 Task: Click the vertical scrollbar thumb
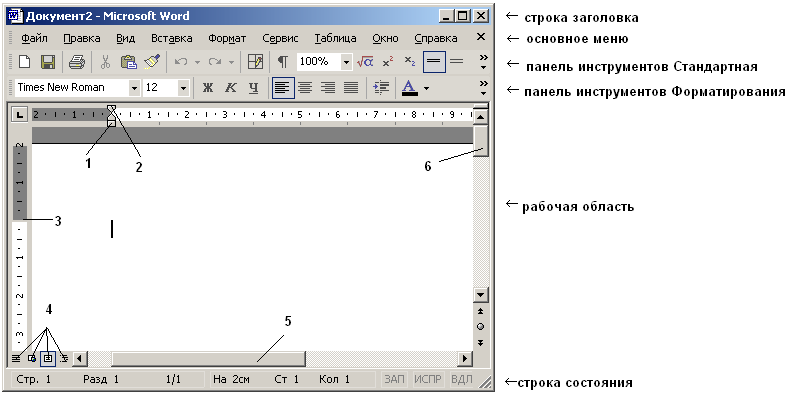(480, 141)
